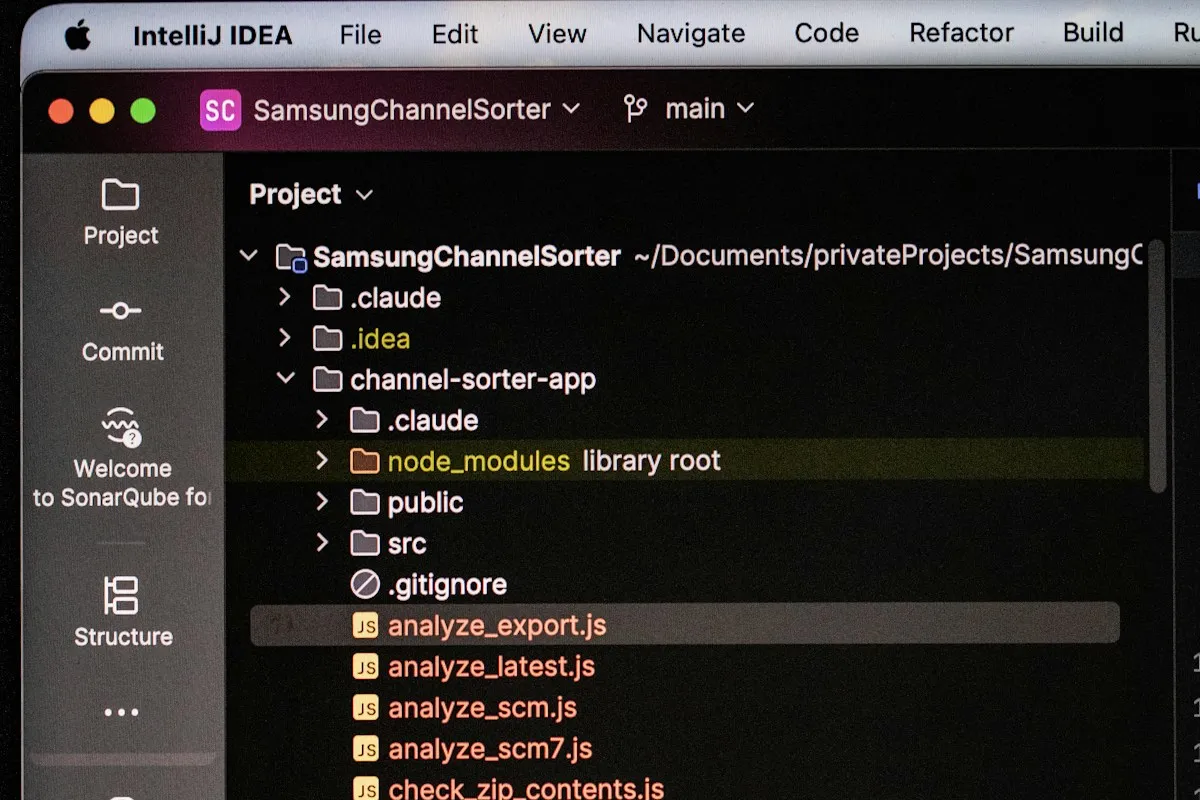This screenshot has width=1200, height=800.
Task: Click the git branch icon
Action: point(635,108)
